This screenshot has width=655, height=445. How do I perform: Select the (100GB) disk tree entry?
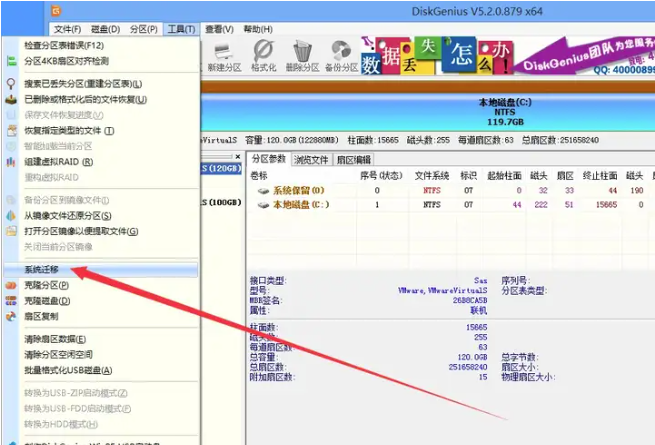pyautogui.click(x=221, y=202)
